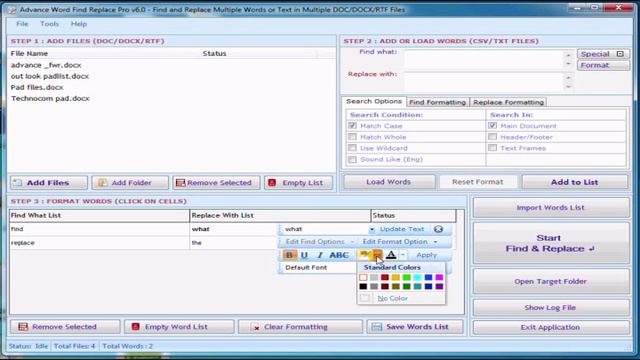The width and height of the screenshot is (640, 360).
Task: Switch to the Find Formatting tab
Action: 437,102
